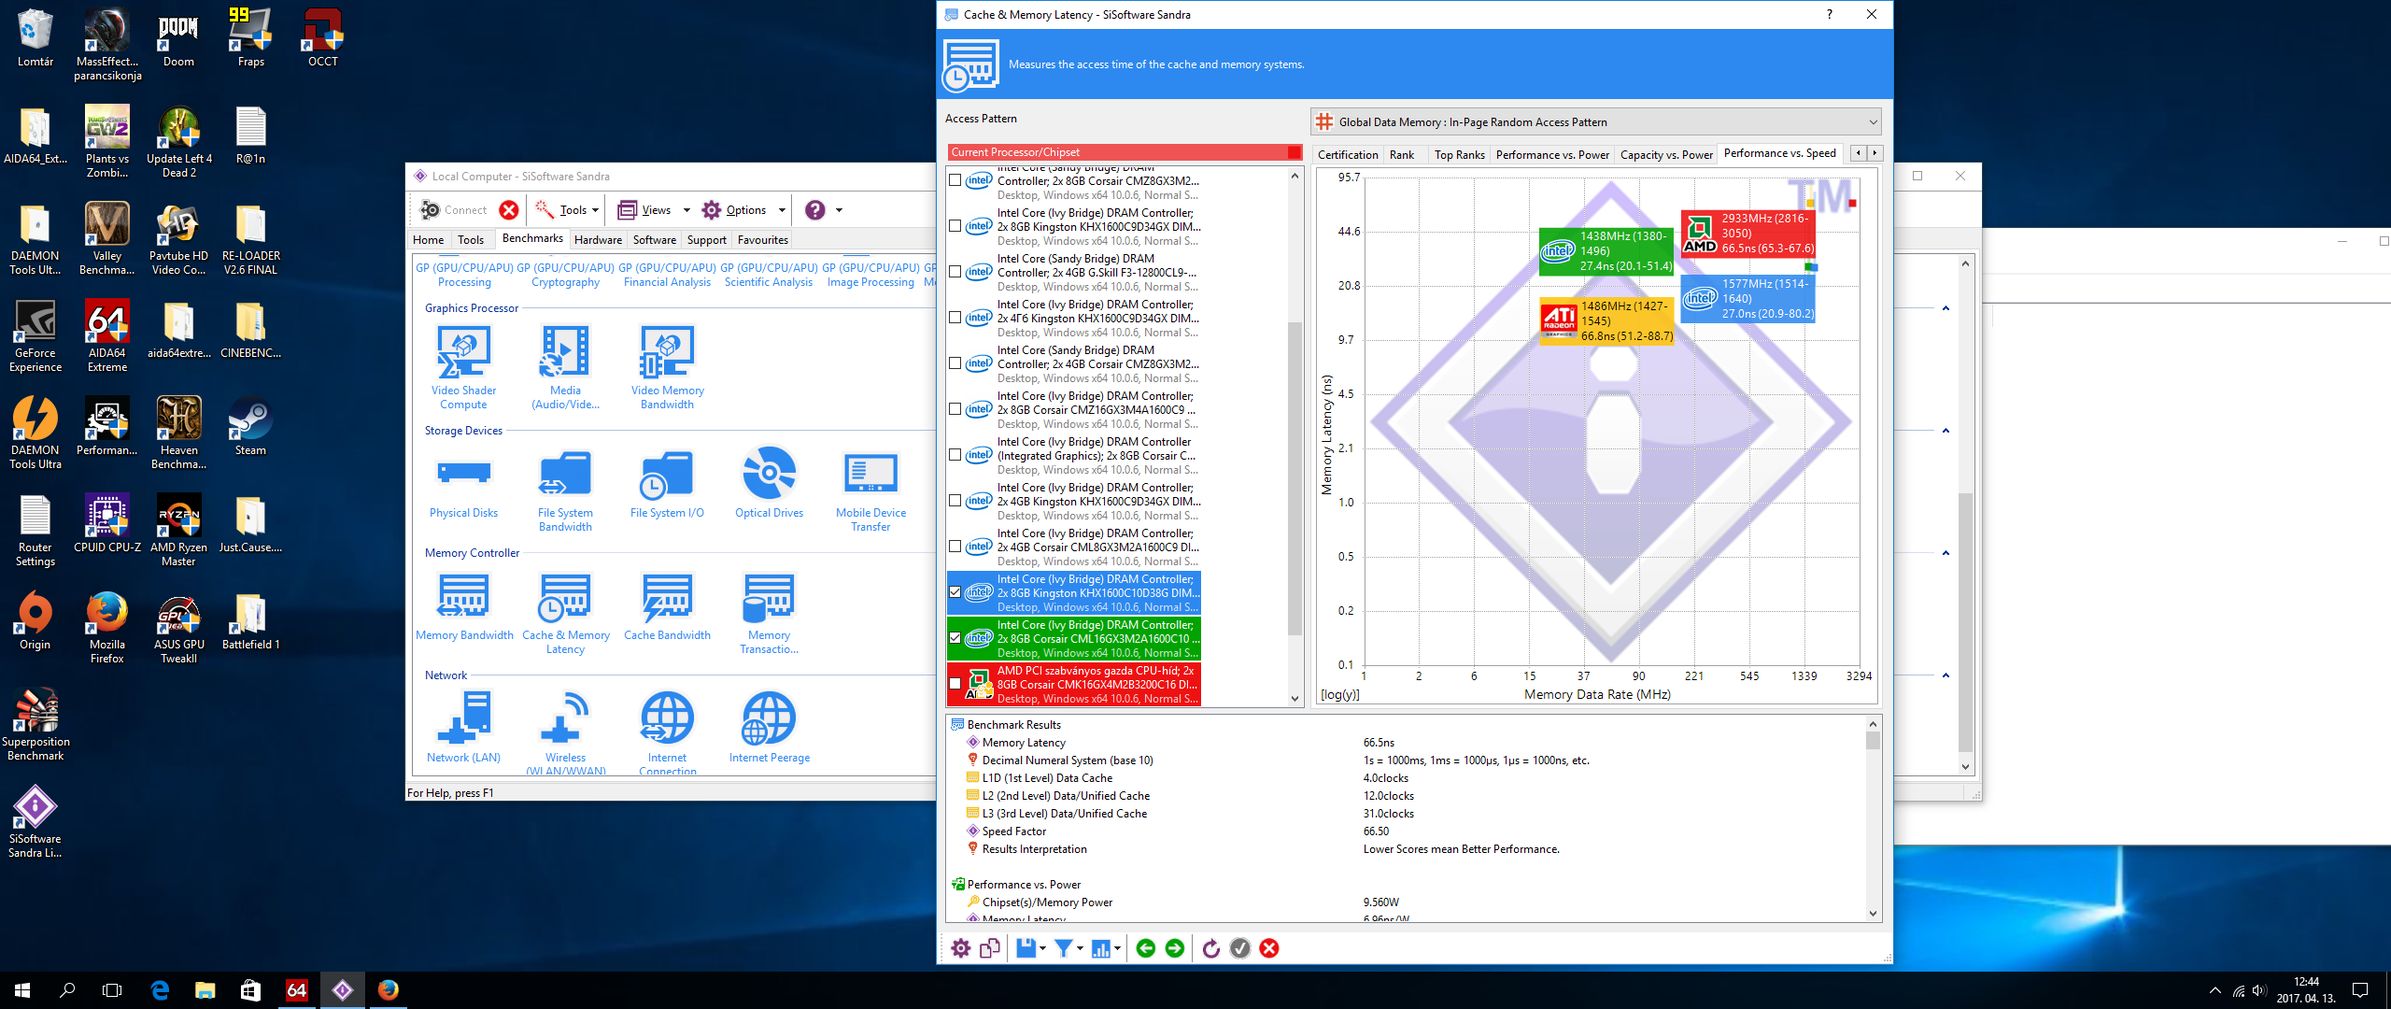Click the blue save disk icon
This screenshot has height=1009, width=2391.
(x=1025, y=948)
